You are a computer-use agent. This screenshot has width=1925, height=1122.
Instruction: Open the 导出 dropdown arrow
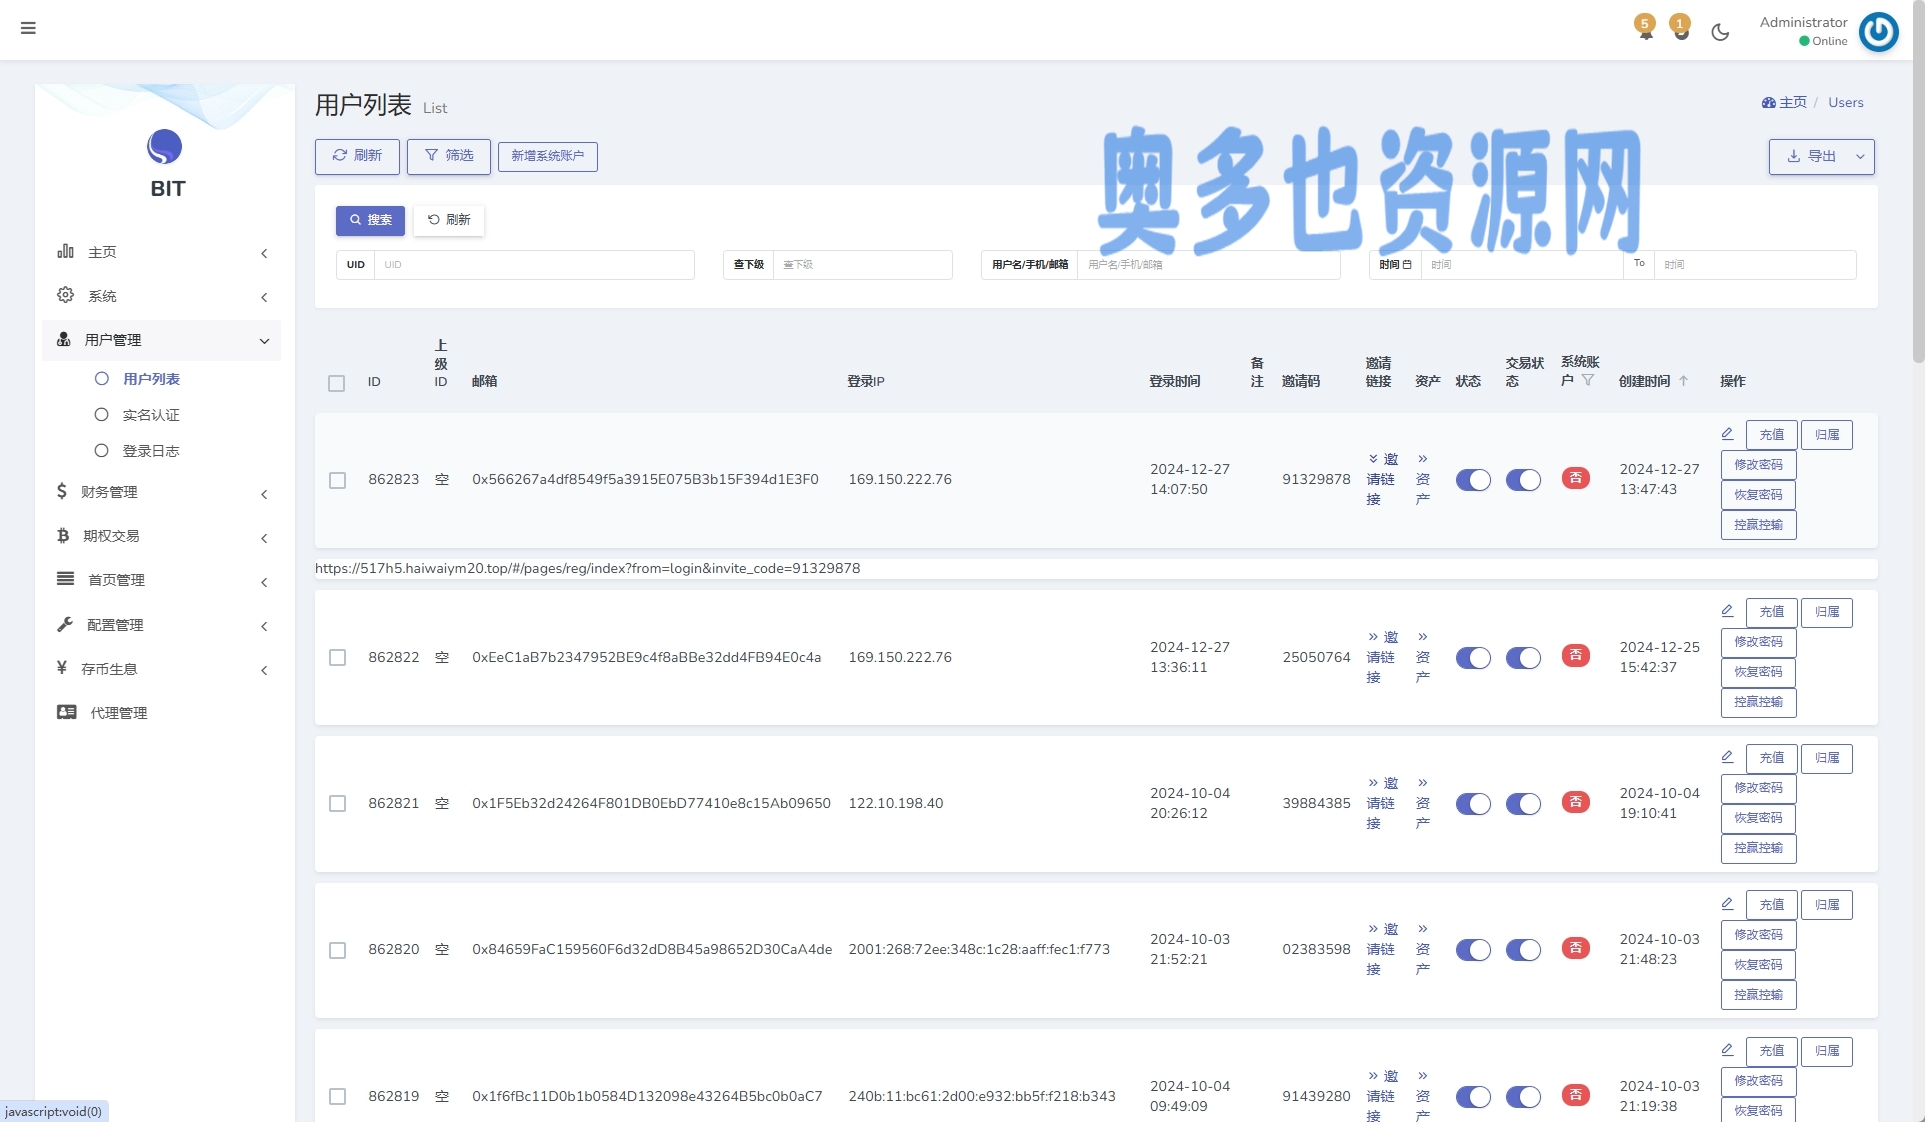[x=1860, y=157]
